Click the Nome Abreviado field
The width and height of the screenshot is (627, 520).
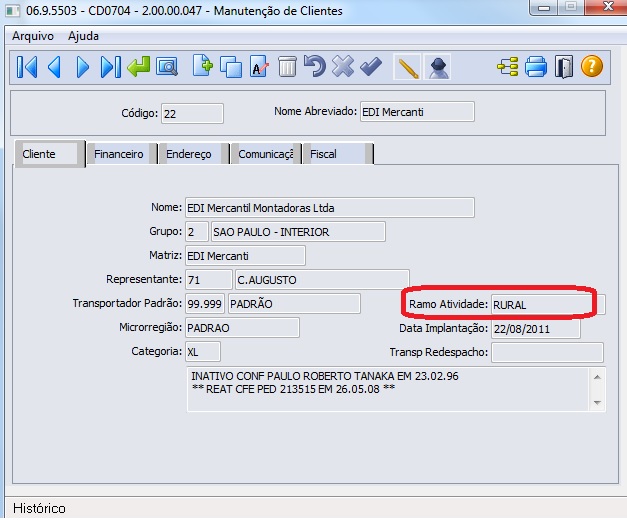coord(417,112)
